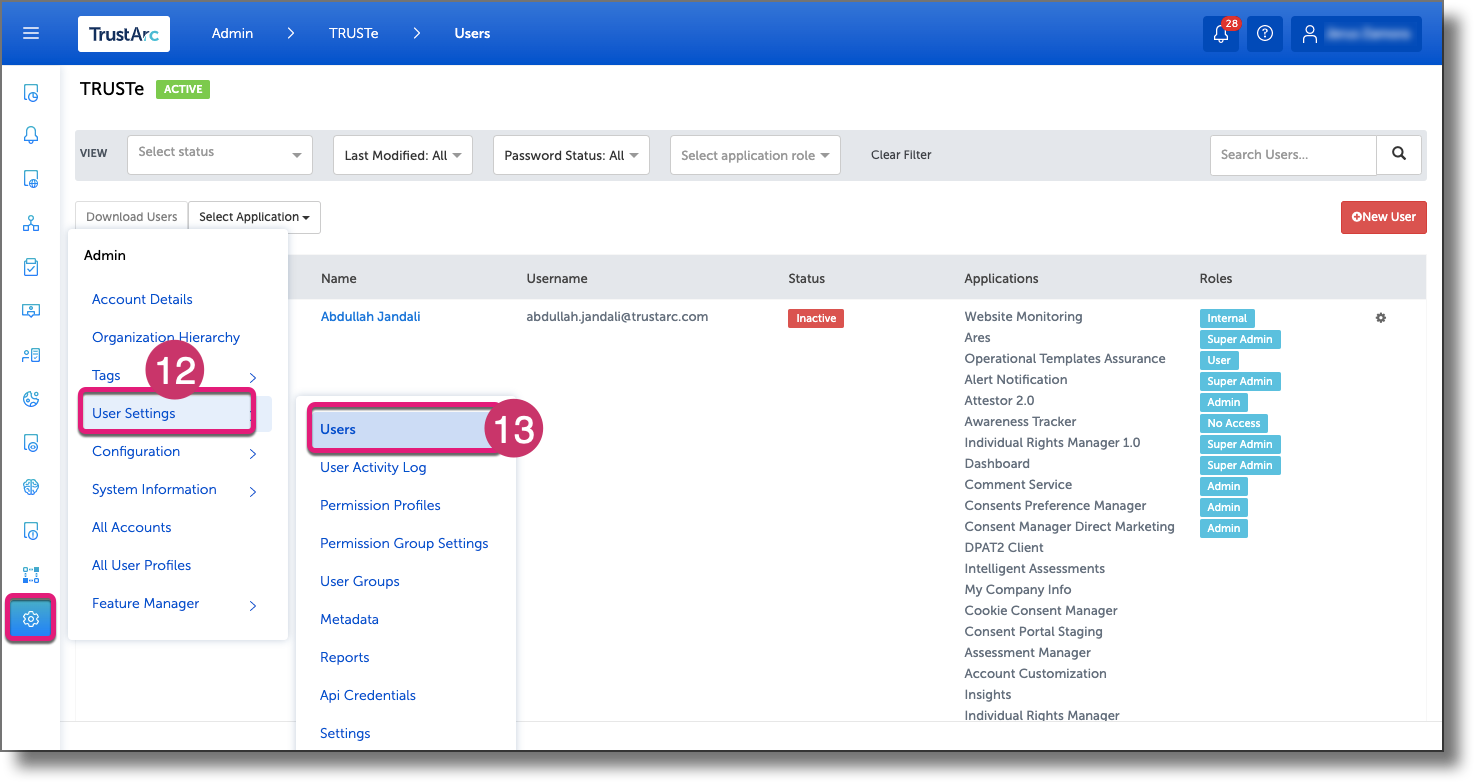This screenshot has width=1475, height=783.
Task: Click the cookie sidebar icon
Action: point(31,399)
